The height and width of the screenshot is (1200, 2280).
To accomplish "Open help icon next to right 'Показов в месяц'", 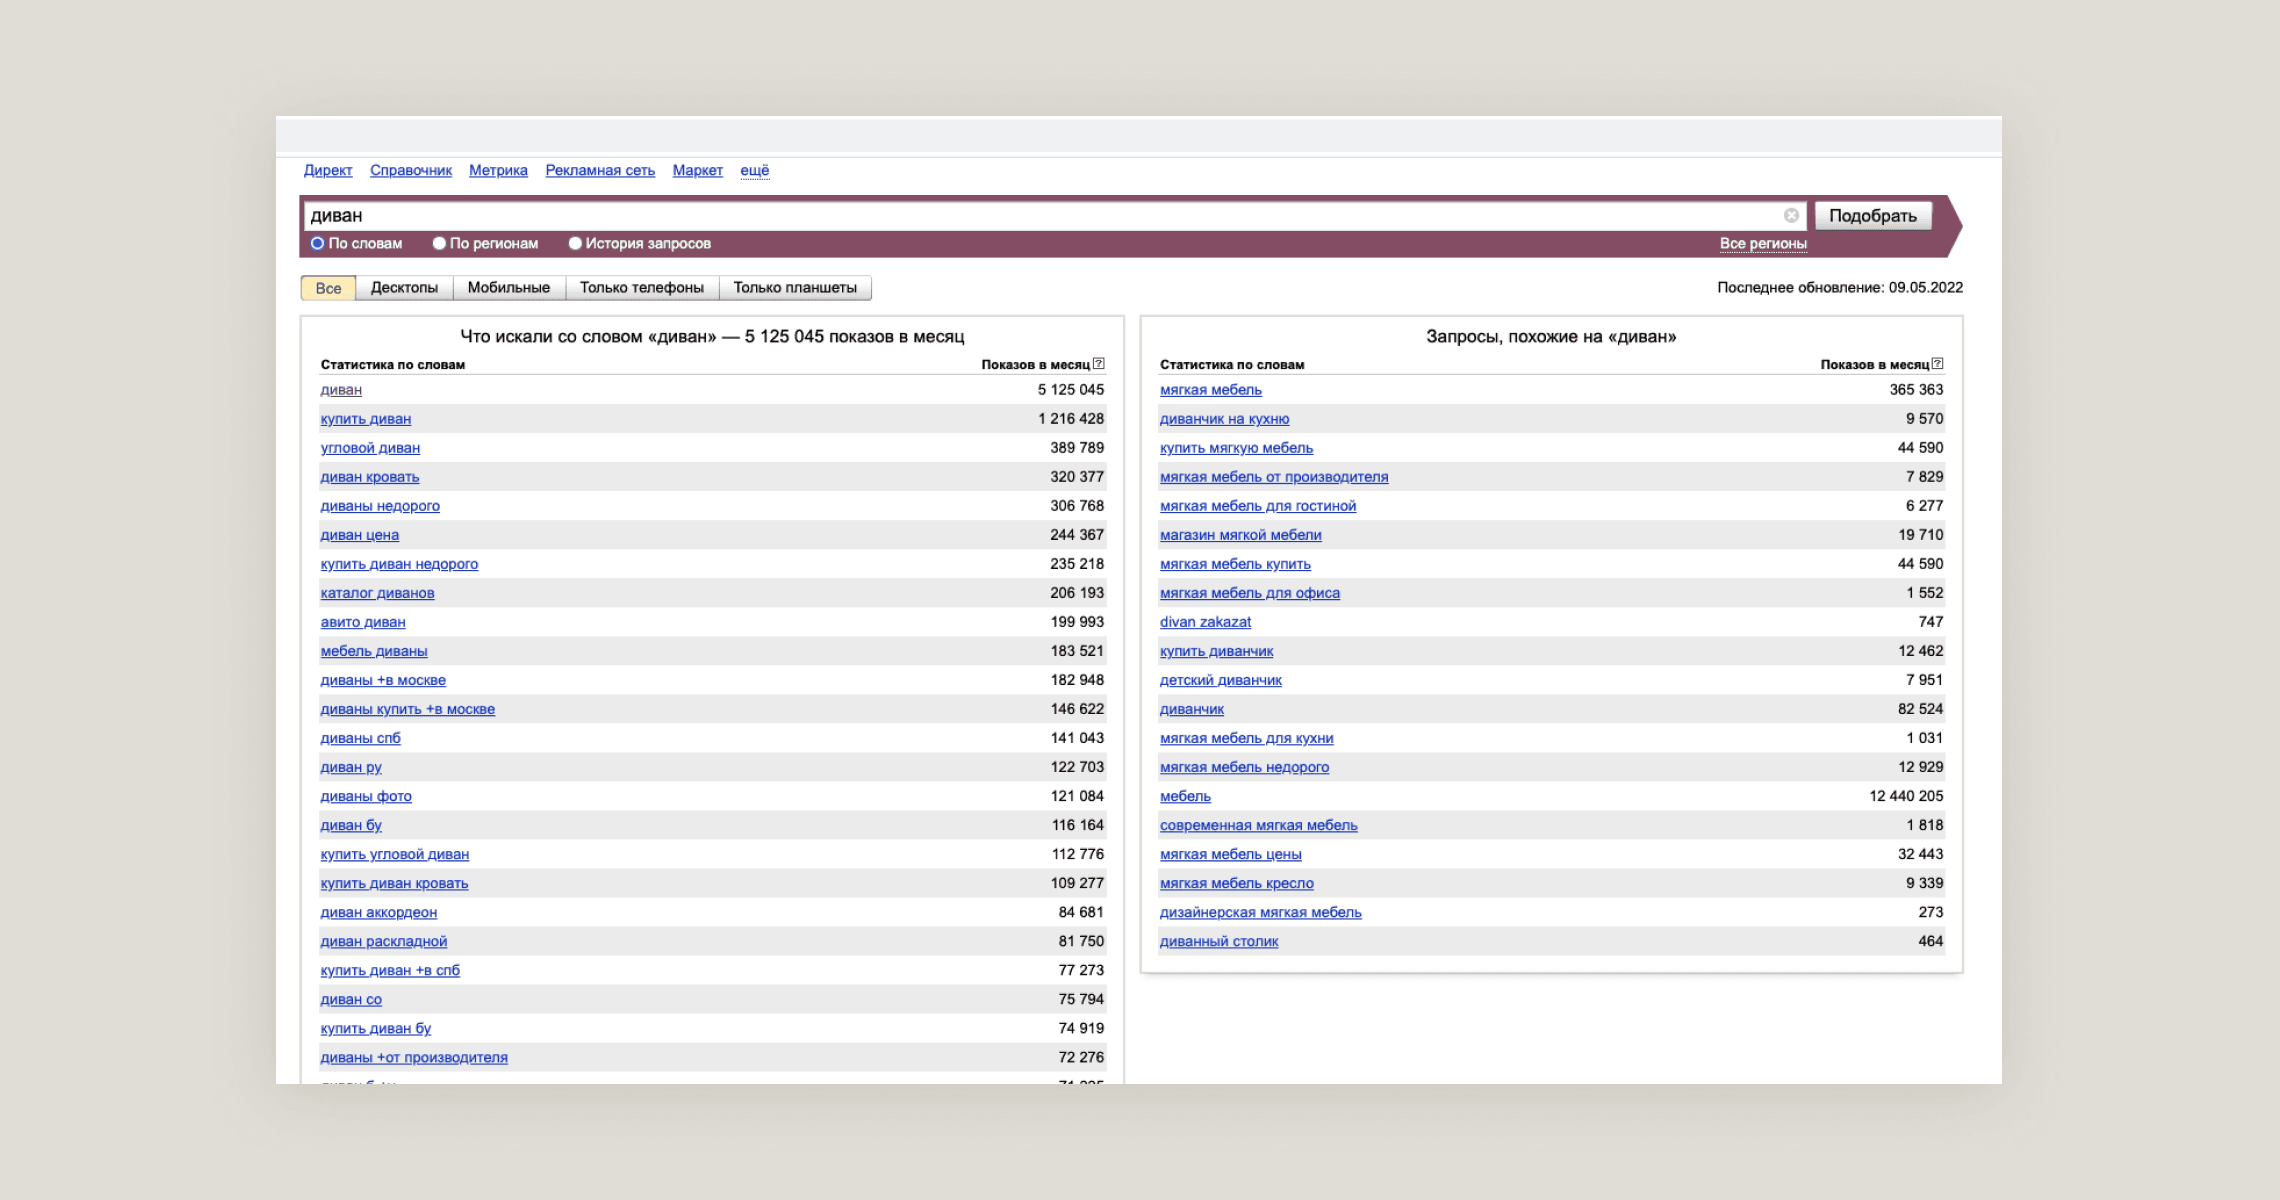I will coord(1938,364).
